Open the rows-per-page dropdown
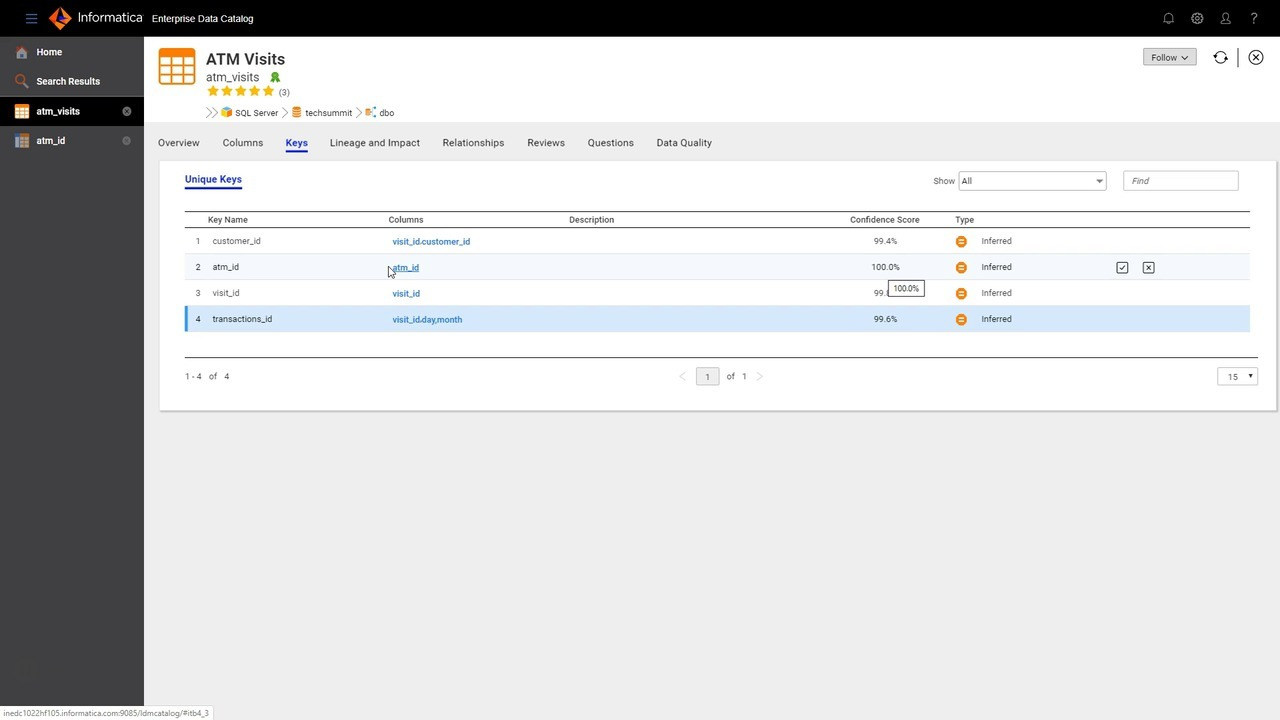The height and width of the screenshot is (720, 1280). [1238, 377]
